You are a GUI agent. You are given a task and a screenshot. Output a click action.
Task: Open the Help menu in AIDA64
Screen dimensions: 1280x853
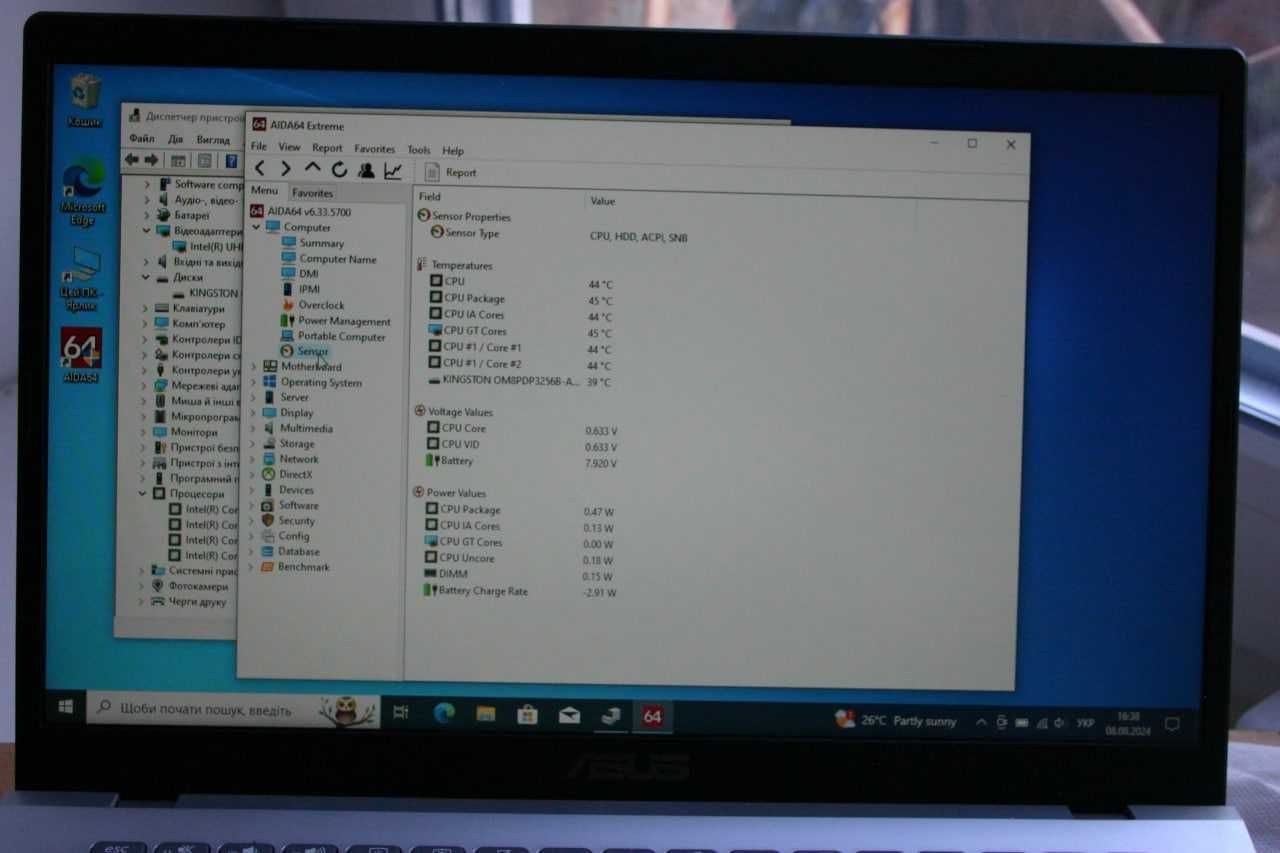point(453,151)
